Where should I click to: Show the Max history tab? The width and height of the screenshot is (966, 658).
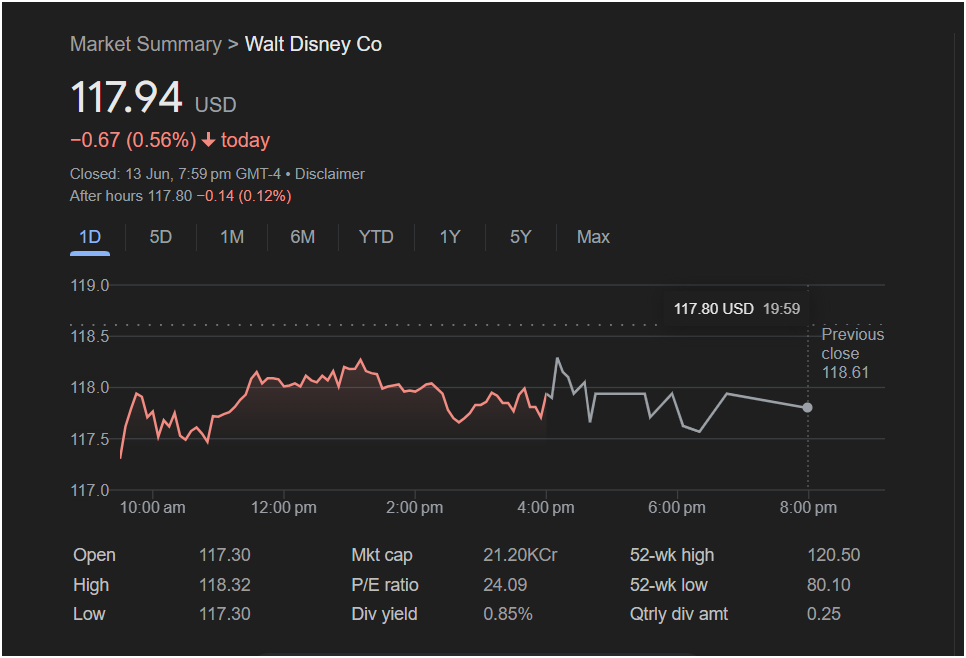pyautogui.click(x=593, y=237)
